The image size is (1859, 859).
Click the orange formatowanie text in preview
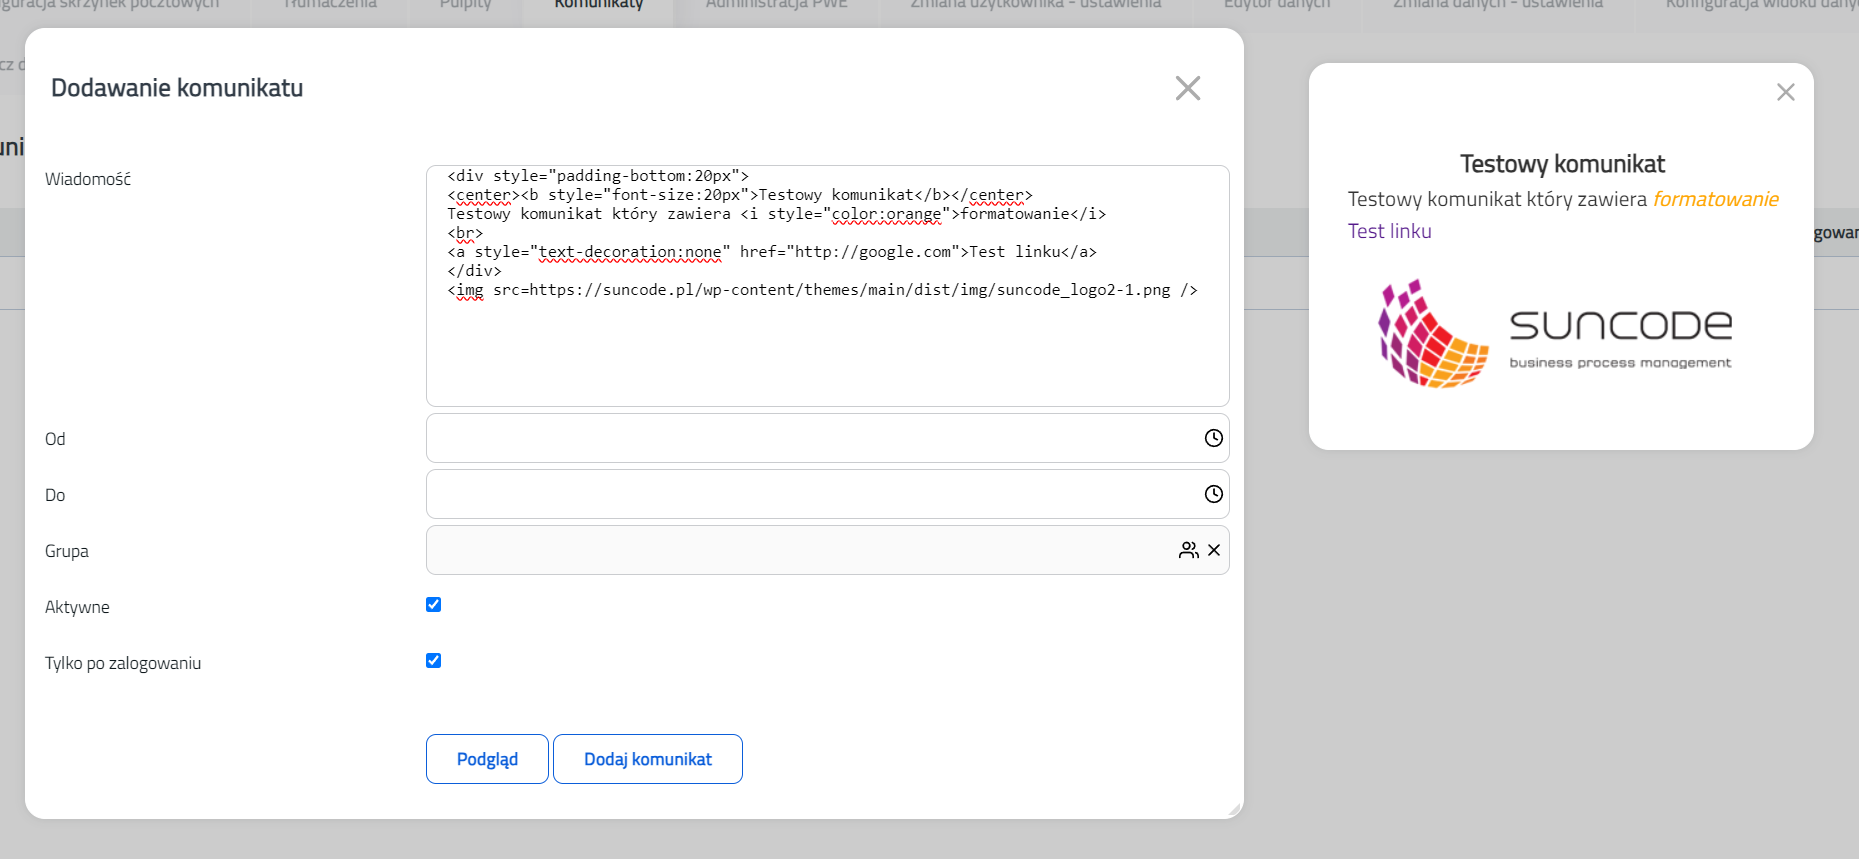pyautogui.click(x=1715, y=199)
